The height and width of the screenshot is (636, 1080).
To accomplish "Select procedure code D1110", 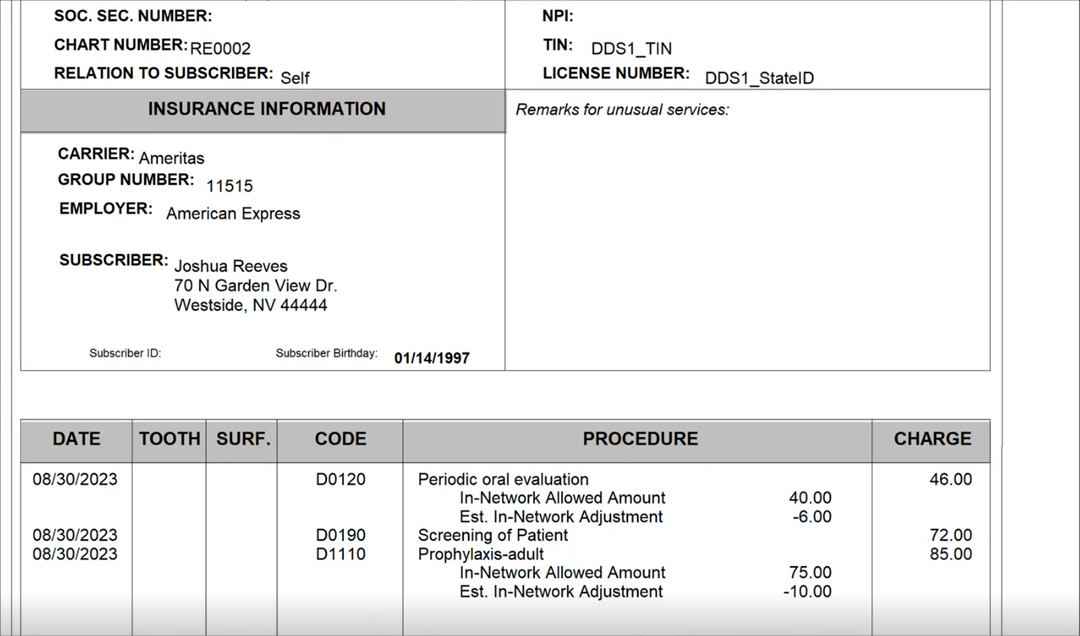I will click(x=341, y=554).
